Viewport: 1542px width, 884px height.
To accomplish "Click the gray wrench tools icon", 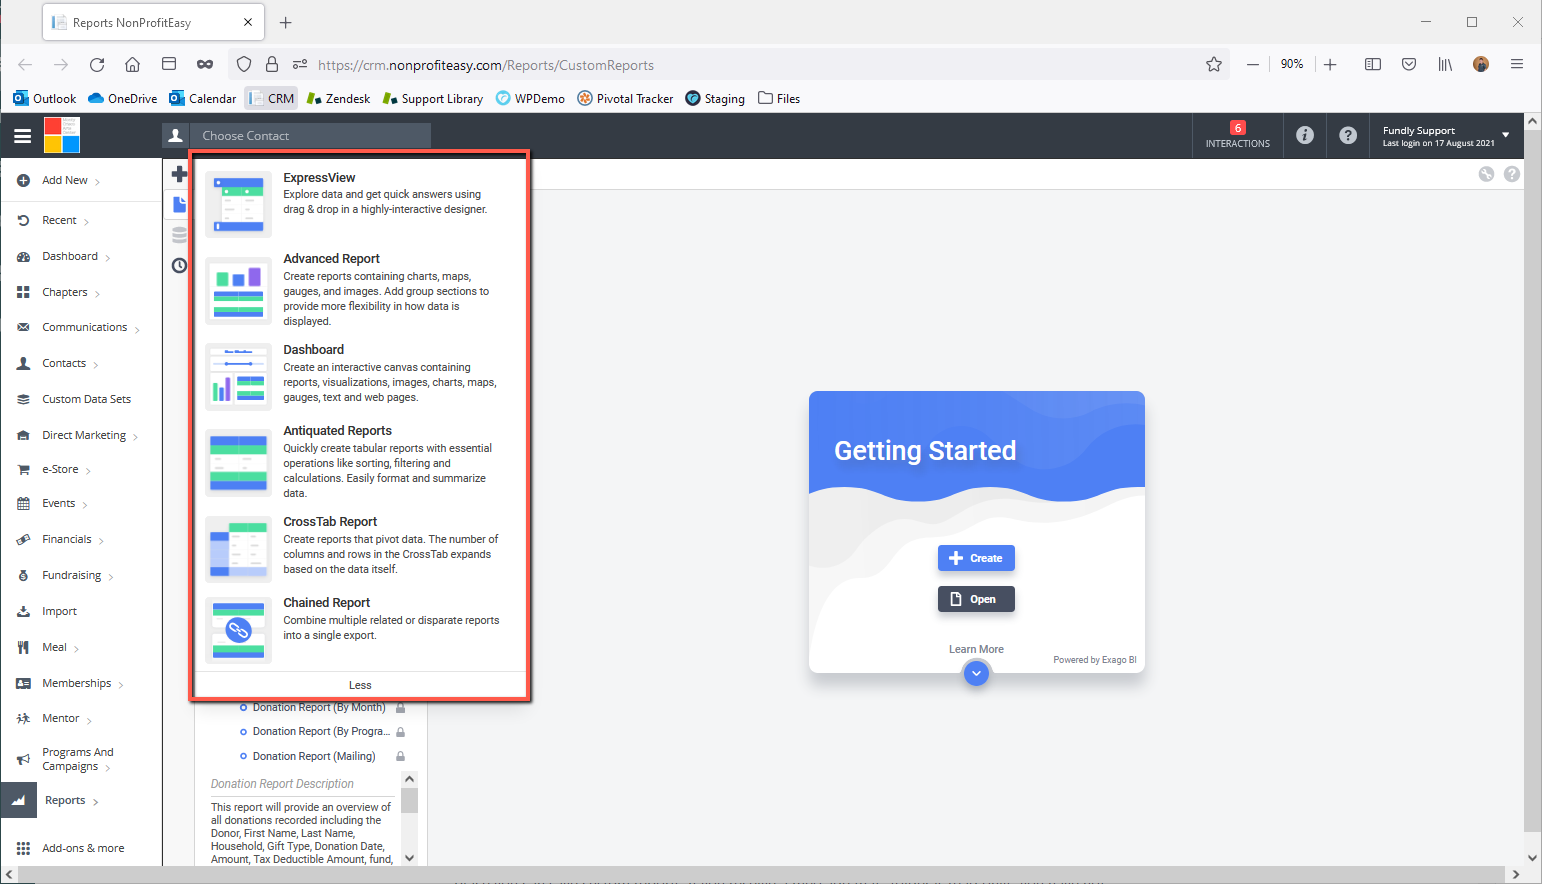I will click(x=1486, y=174).
